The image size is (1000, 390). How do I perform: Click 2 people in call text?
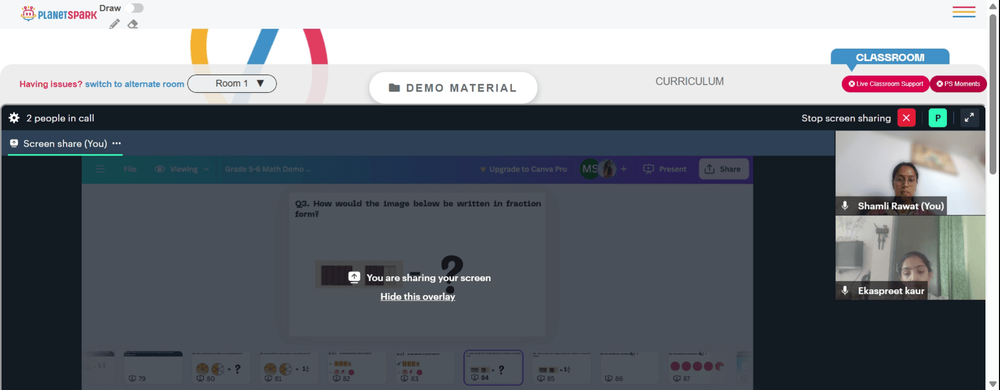click(61, 118)
